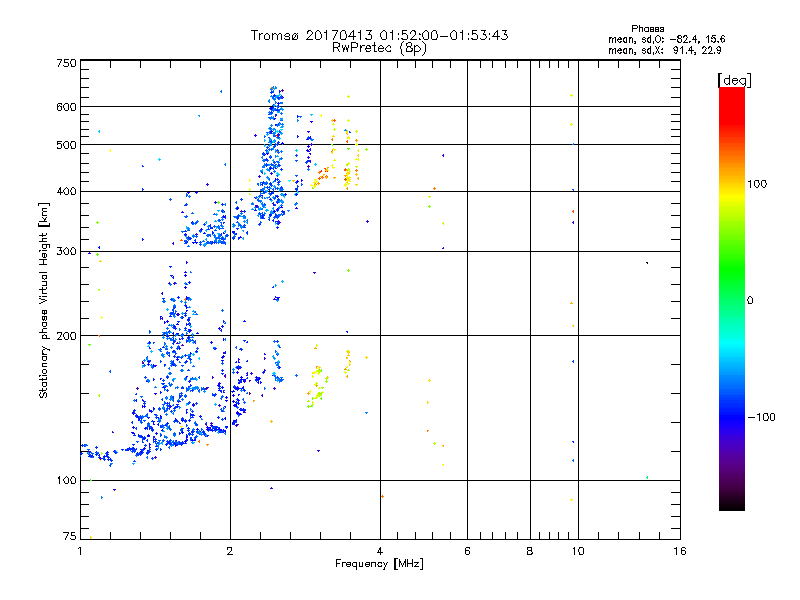Click the y-axis tick label '100'
The image size is (800, 600).
pyautogui.click(x=67, y=480)
